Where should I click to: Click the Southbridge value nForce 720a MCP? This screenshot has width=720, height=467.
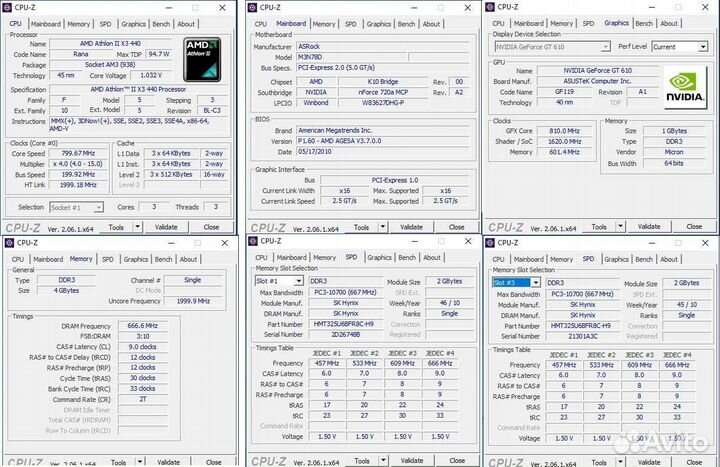pyautogui.click(x=383, y=92)
